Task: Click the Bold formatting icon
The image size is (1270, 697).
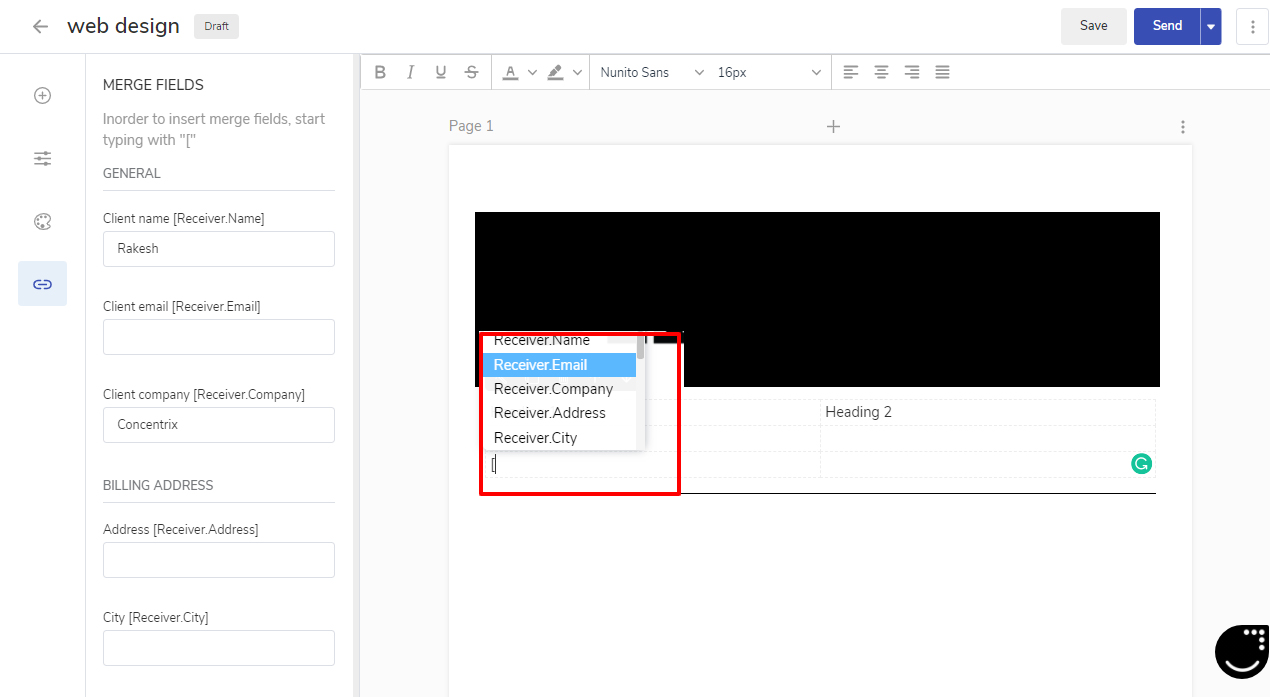Action: pos(380,72)
